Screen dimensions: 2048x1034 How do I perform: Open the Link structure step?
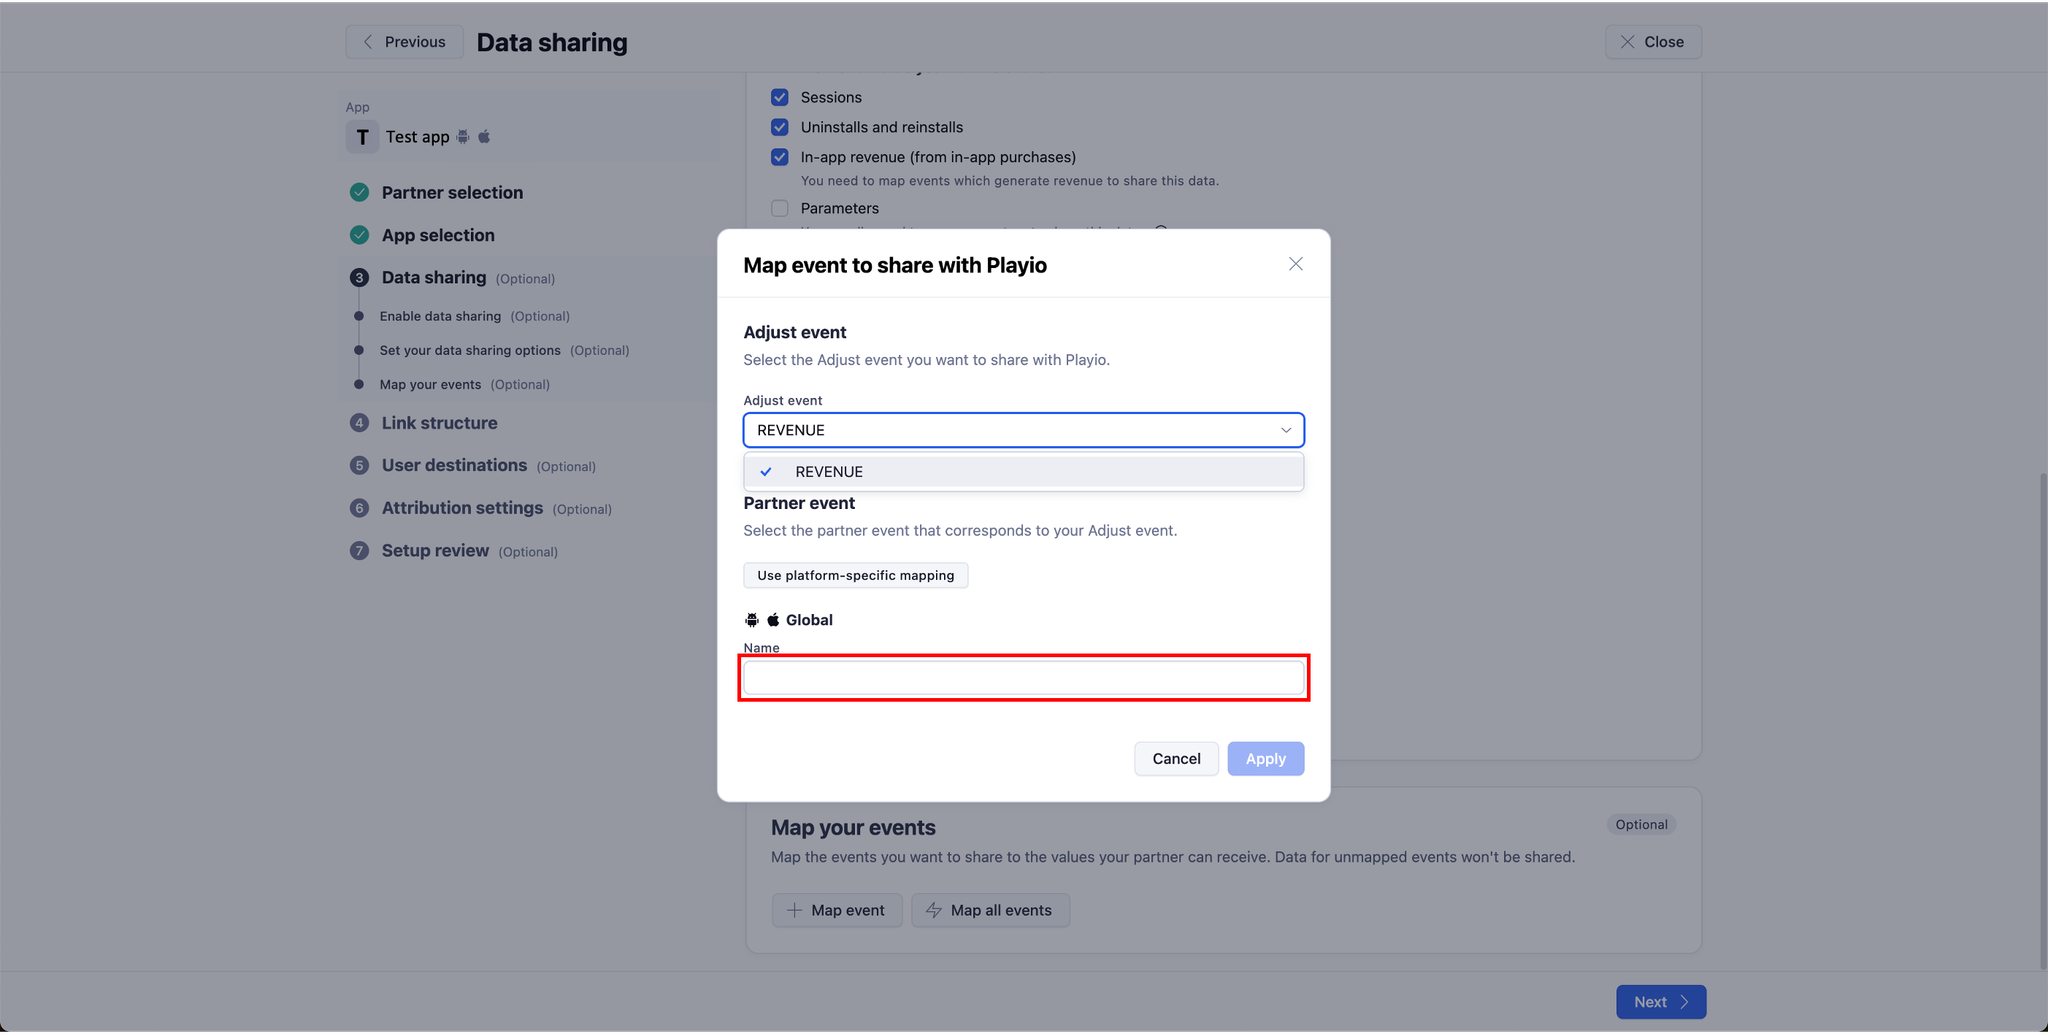pos(439,423)
